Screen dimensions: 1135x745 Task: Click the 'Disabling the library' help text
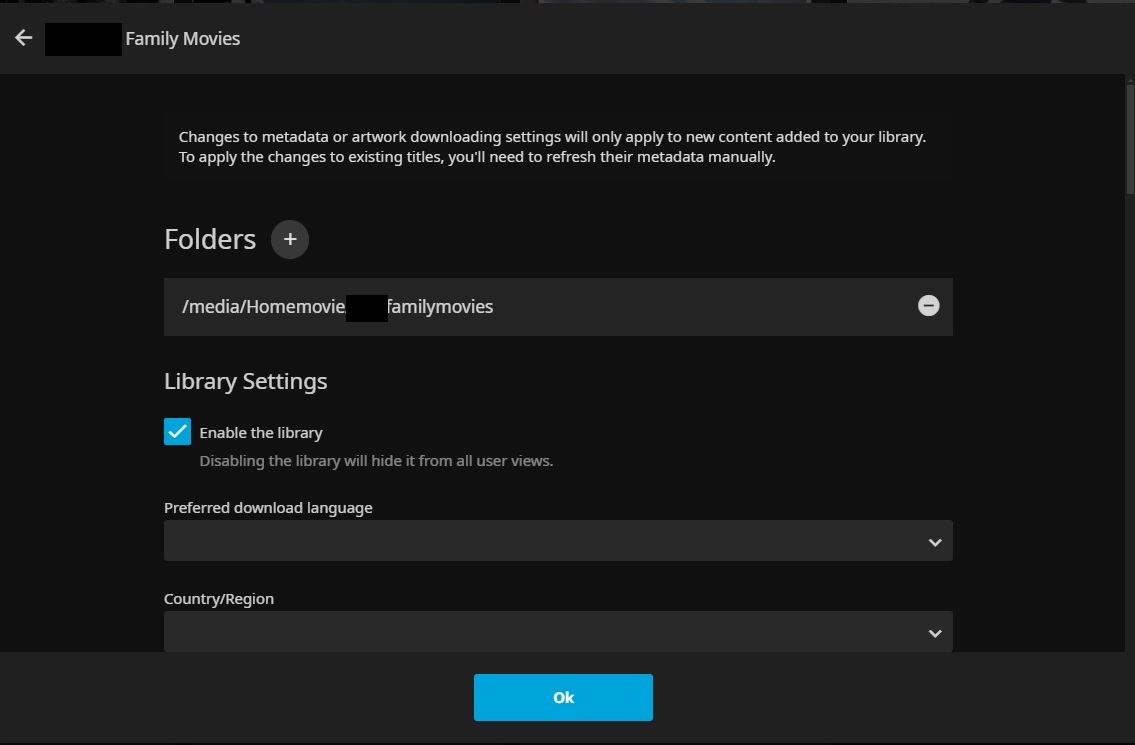[376, 461]
